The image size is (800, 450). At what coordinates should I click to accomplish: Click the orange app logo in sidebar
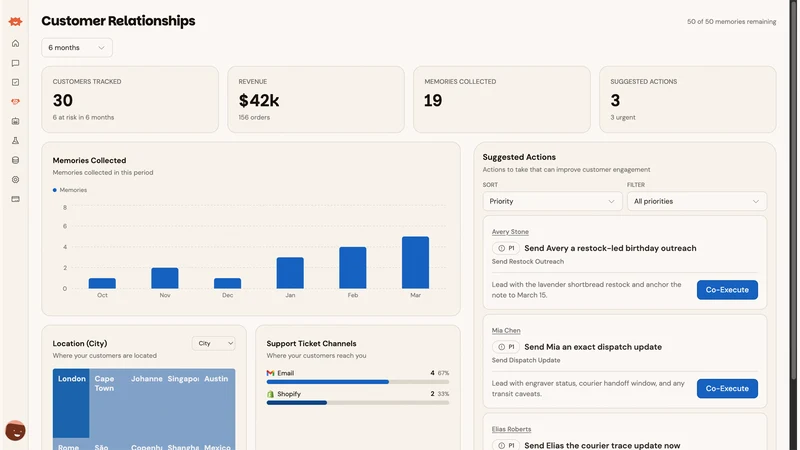15,21
